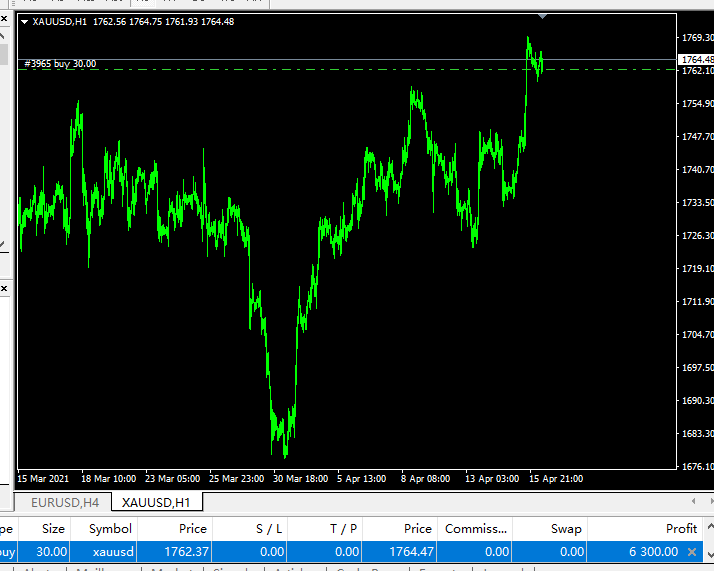Click the 25 Mar 23:00 time axis label

[x=236, y=479]
